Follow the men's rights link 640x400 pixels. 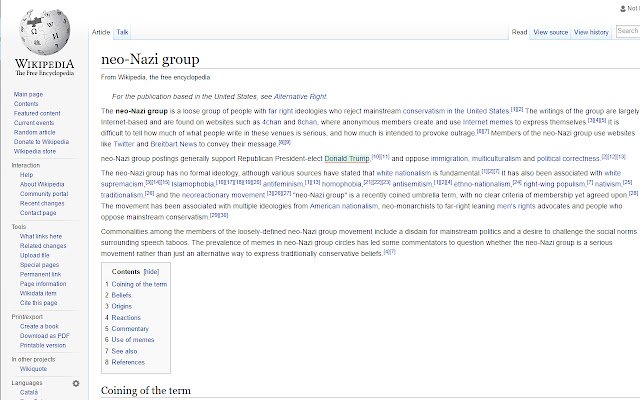(x=516, y=206)
